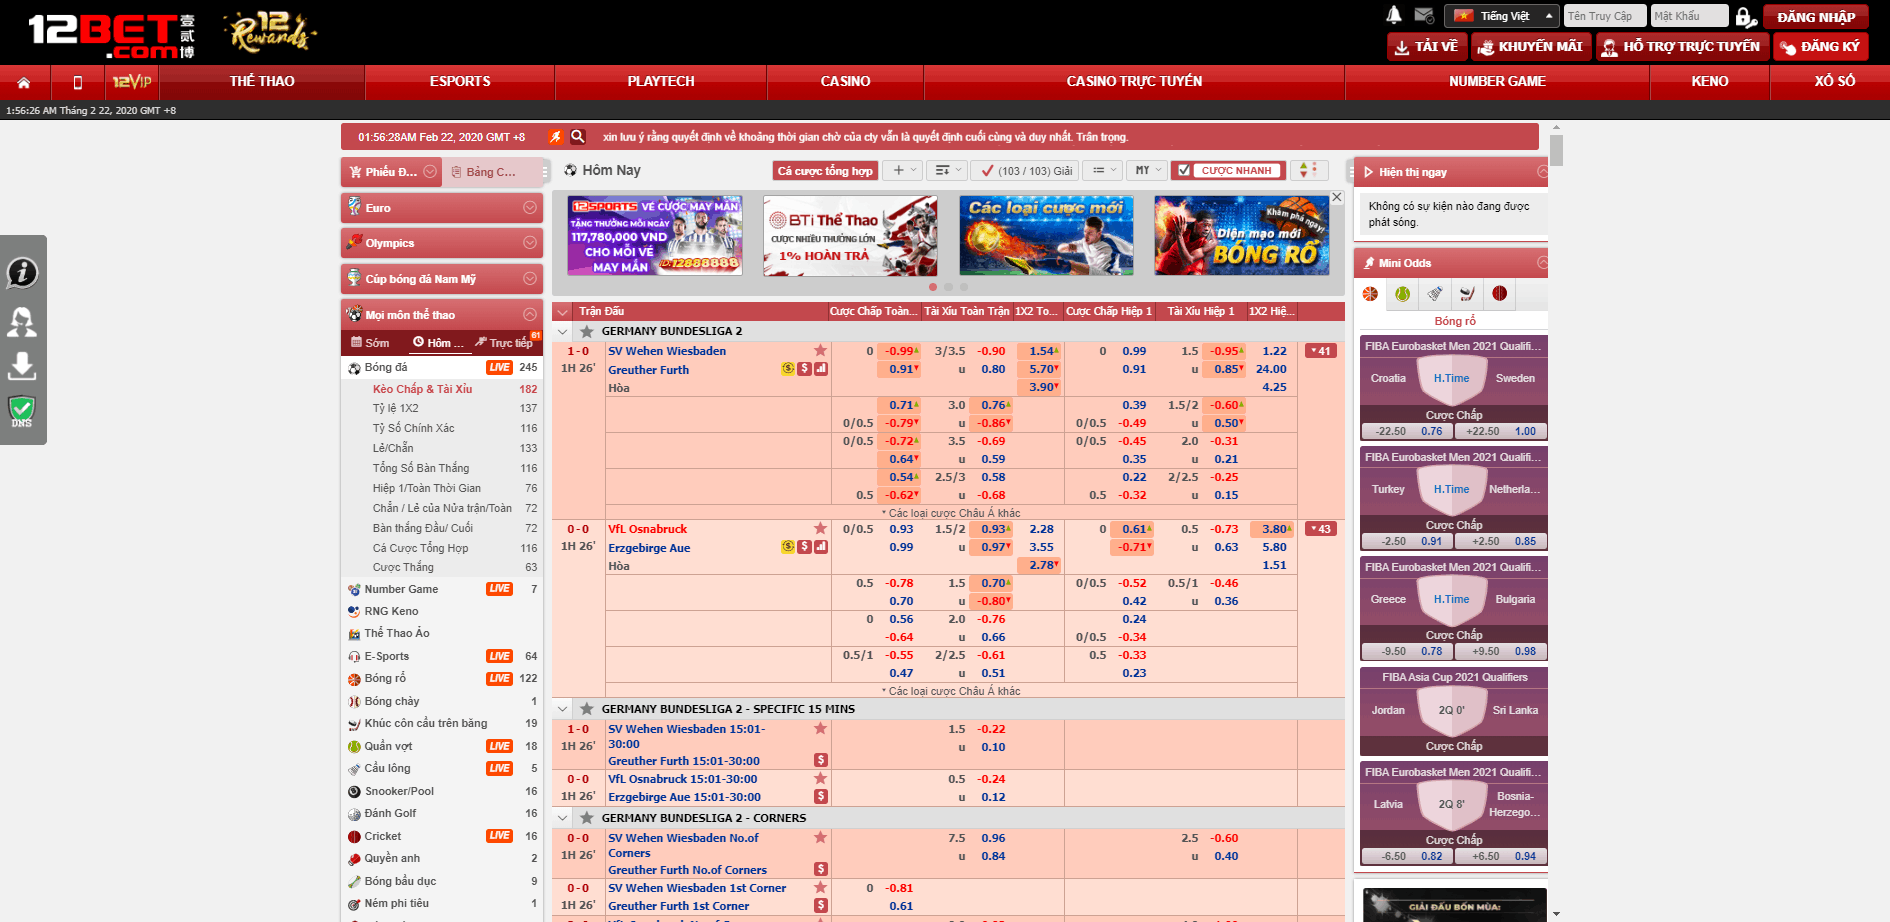Click the Cá cược tổng hợp button
Viewport: 1890px width, 922px height.
(x=825, y=171)
